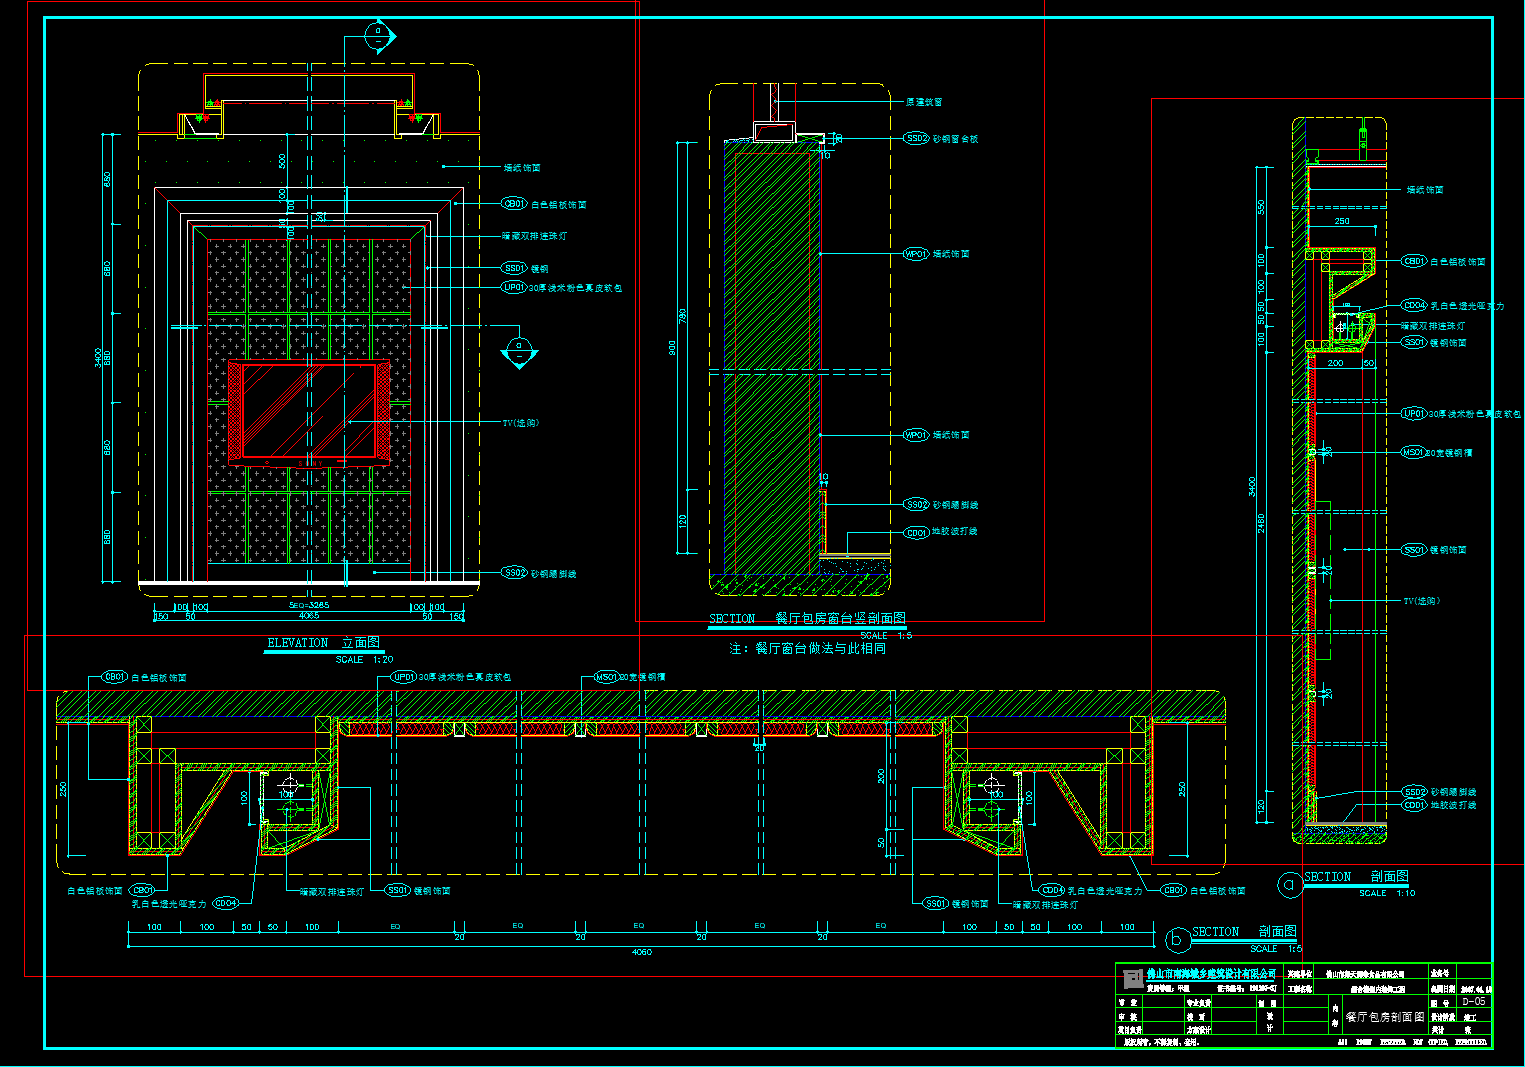Select the TV(选购) label in the elevation view

click(520, 423)
